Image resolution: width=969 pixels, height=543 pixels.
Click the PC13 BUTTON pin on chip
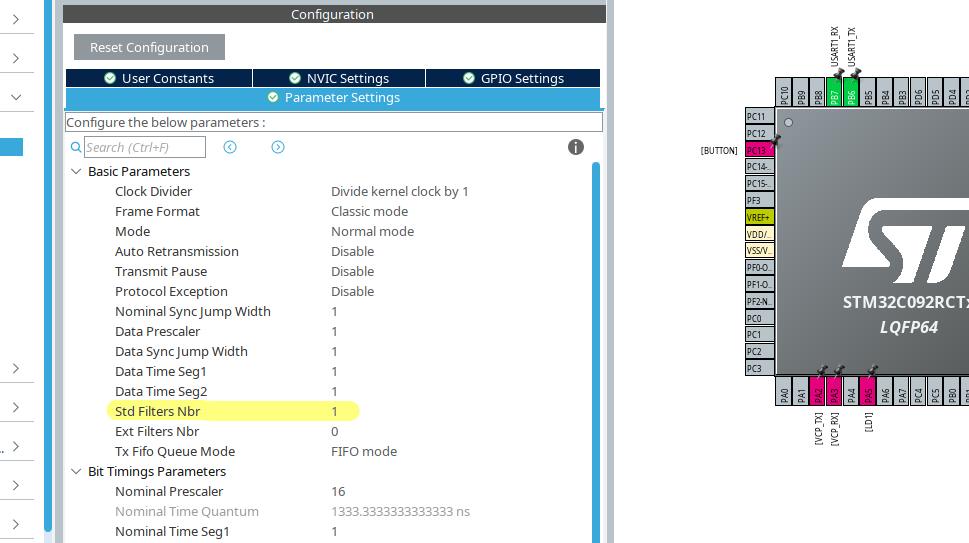click(758, 150)
